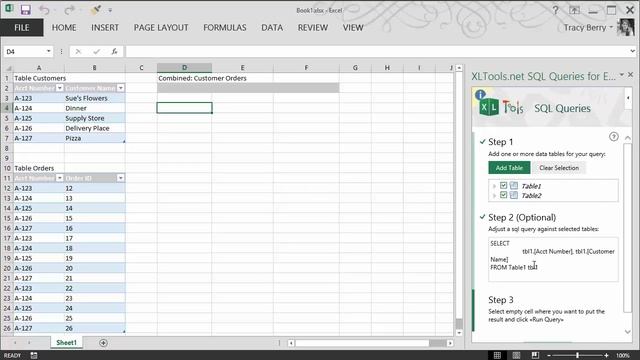Open the Tracy Berry account dropdown
Viewport: 640px width, 360px height.
point(611,27)
